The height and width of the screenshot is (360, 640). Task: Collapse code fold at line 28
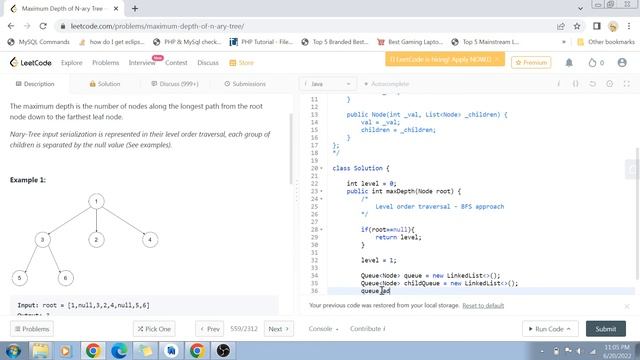point(321,229)
